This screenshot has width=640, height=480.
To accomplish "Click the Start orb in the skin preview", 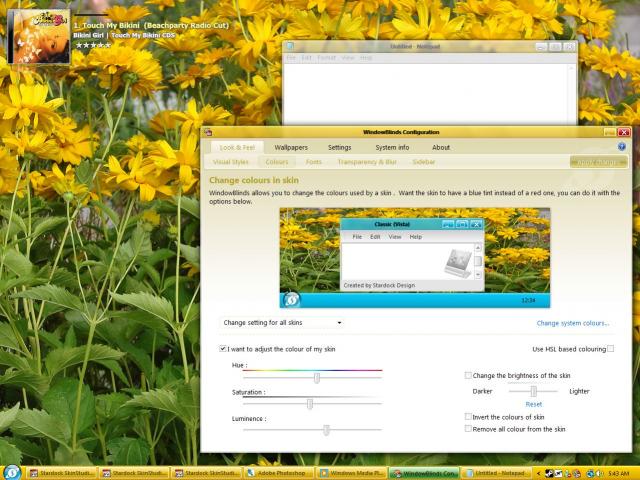I will click(291, 300).
